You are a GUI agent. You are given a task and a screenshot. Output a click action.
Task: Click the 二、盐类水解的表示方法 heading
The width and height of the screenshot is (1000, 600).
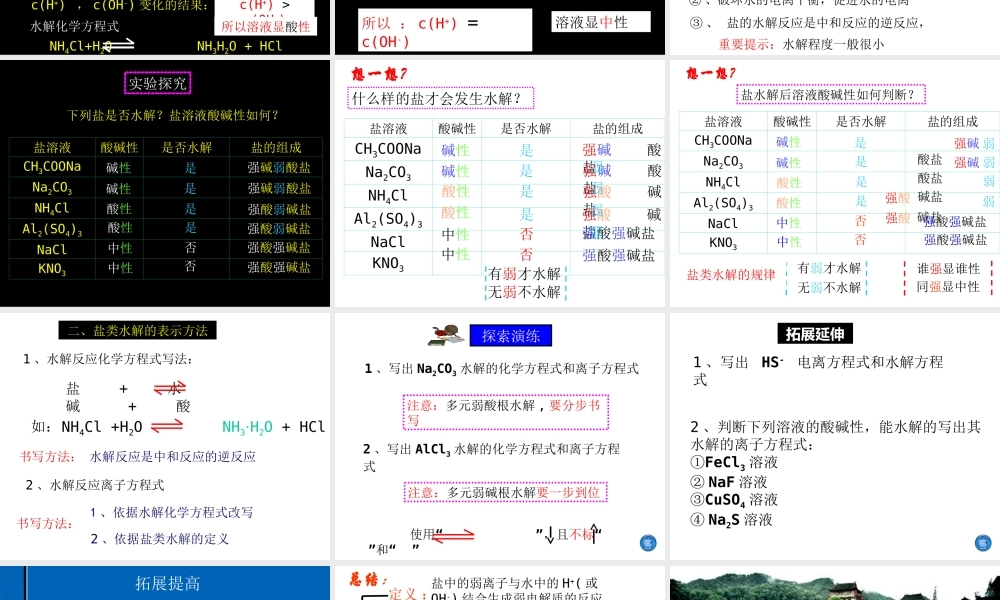(x=138, y=330)
